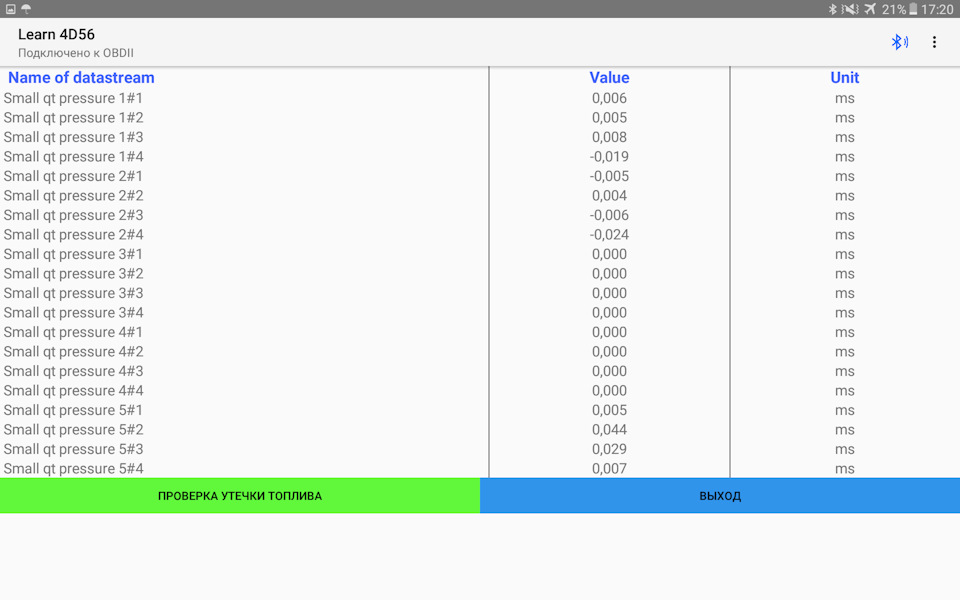Click the Learn 4D56 title
The image size is (960, 600).
pos(56,34)
